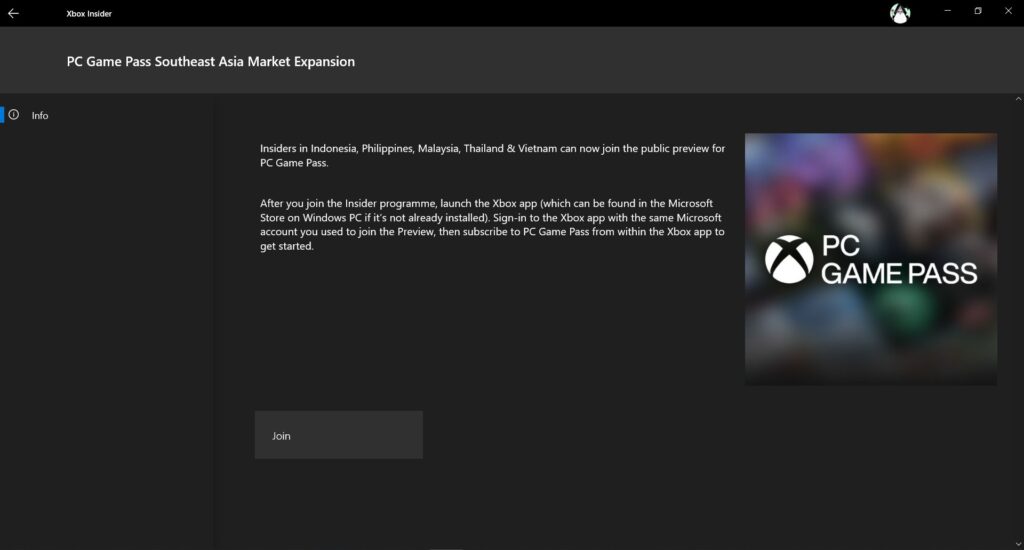Click the Xbox Insider app title

point(89,14)
